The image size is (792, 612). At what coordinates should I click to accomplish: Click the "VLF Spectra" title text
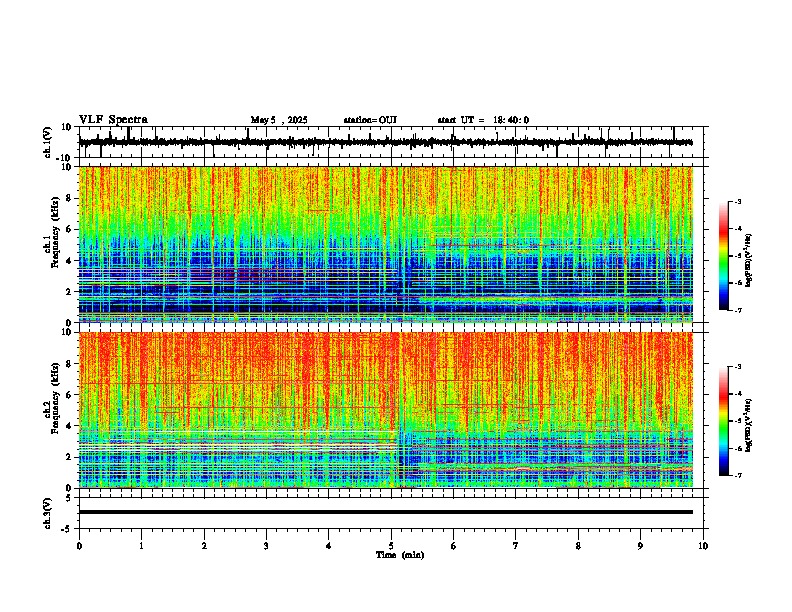tap(113, 120)
